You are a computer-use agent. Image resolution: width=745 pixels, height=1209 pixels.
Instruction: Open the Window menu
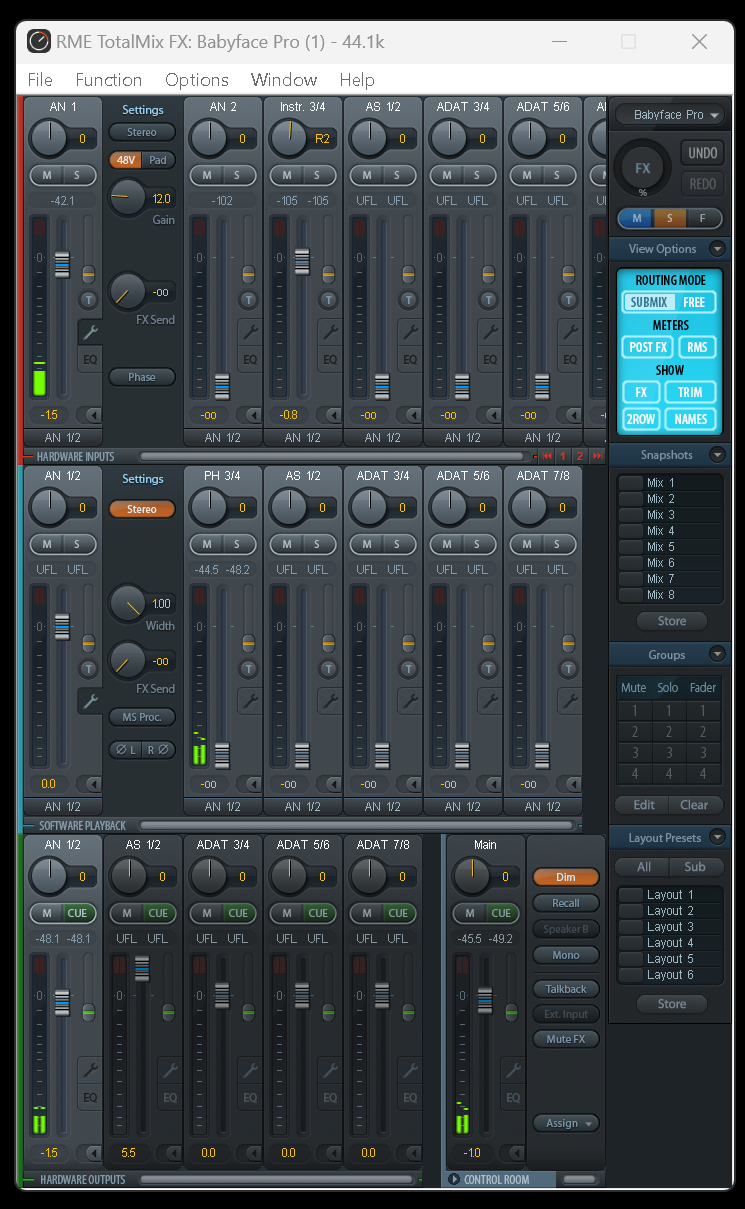click(x=284, y=80)
